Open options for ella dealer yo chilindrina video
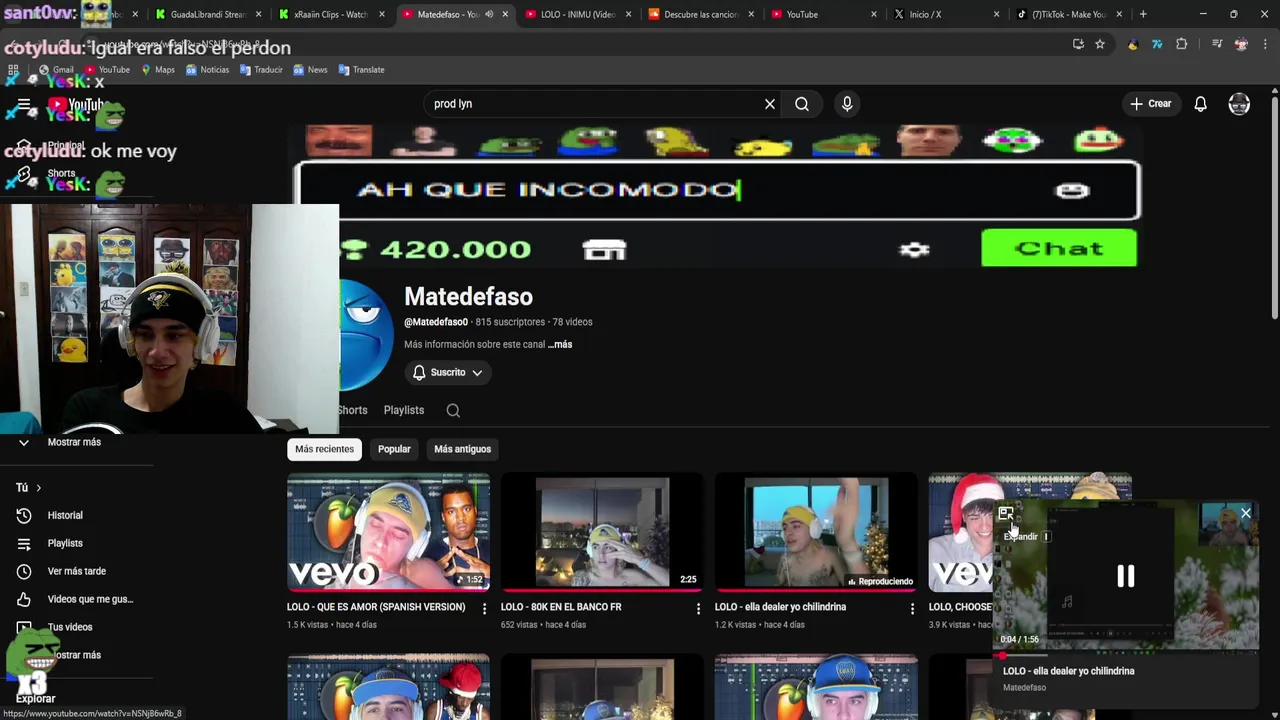This screenshot has height=720, width=1280. coord(912,608)
